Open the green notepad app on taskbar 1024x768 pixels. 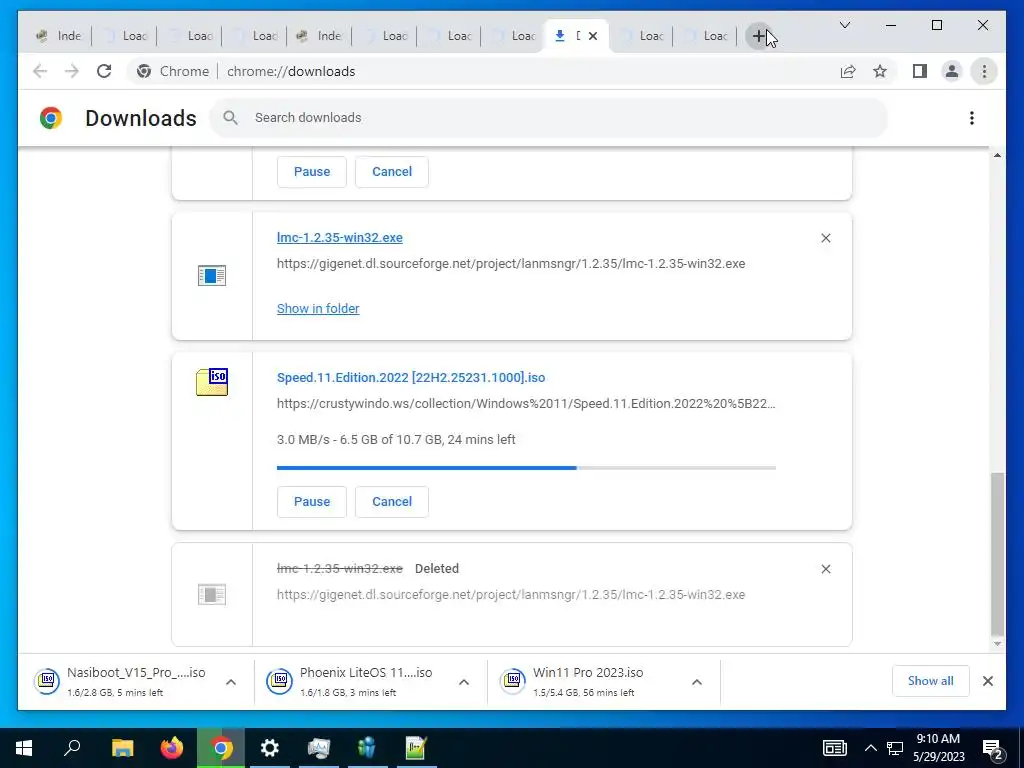(416, 748)
